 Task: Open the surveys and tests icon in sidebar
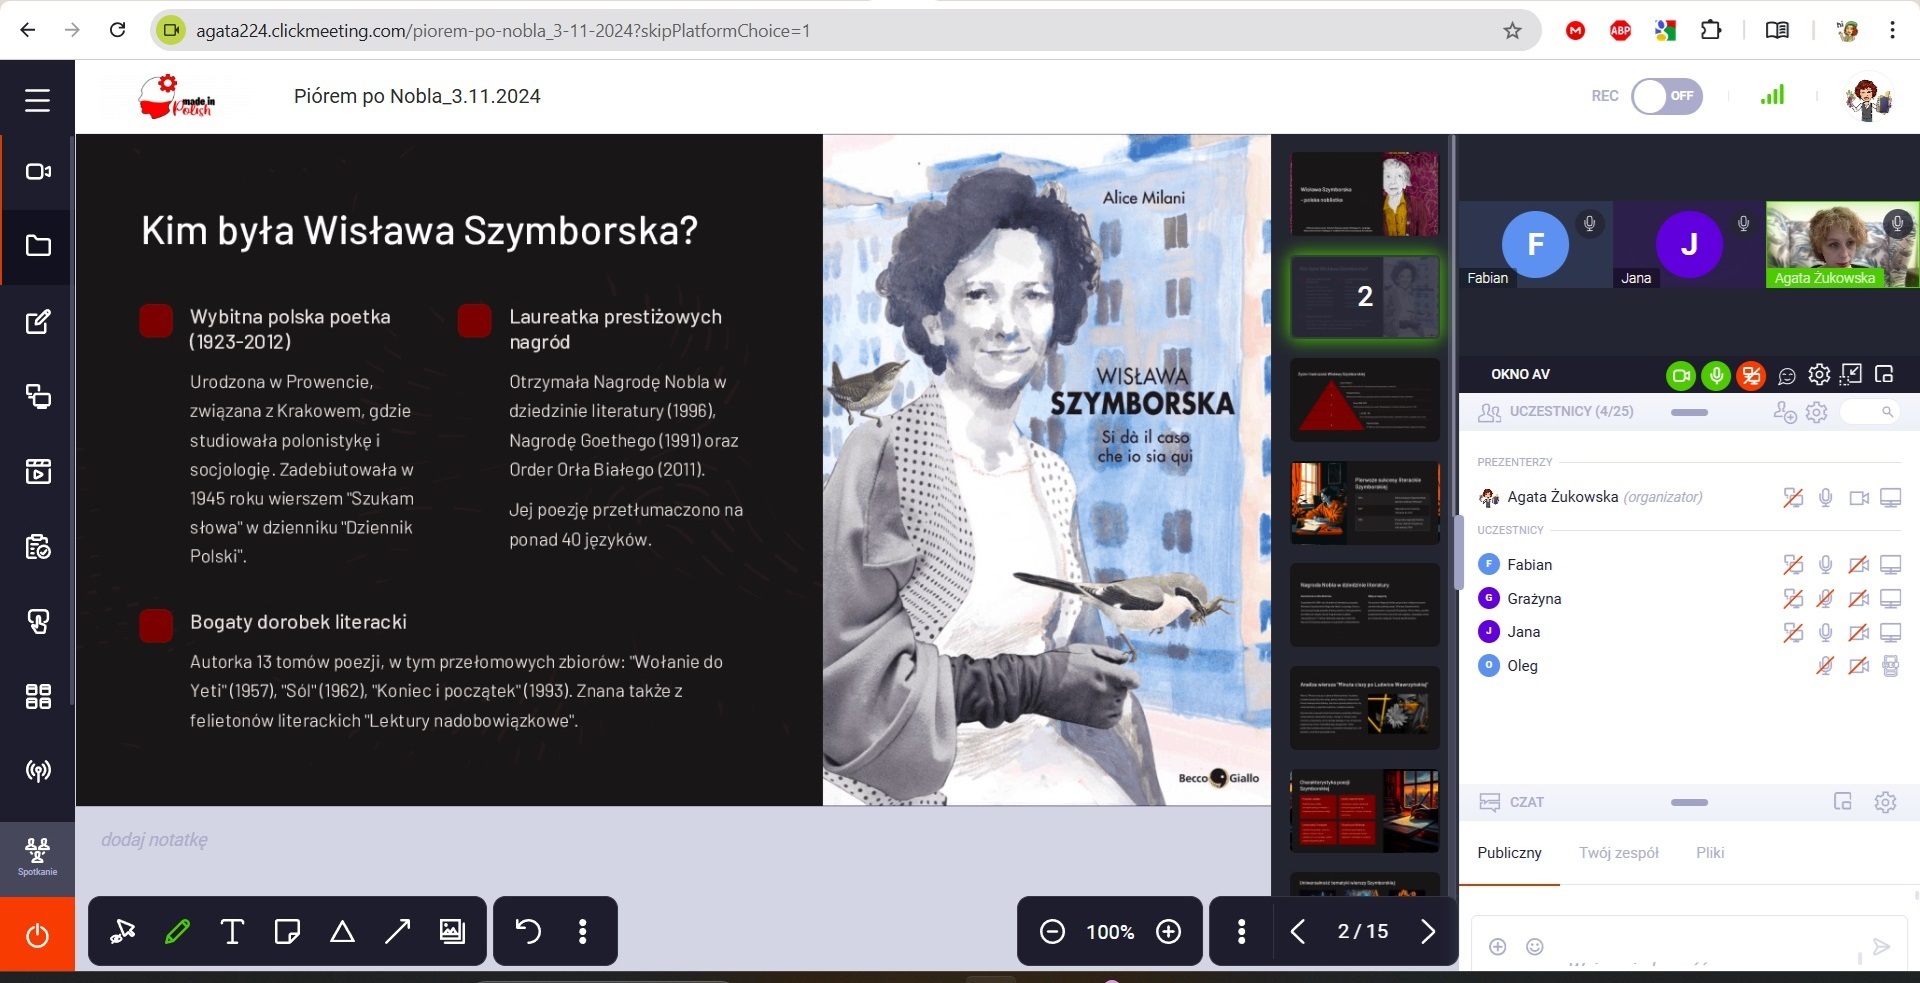(38, 547)
